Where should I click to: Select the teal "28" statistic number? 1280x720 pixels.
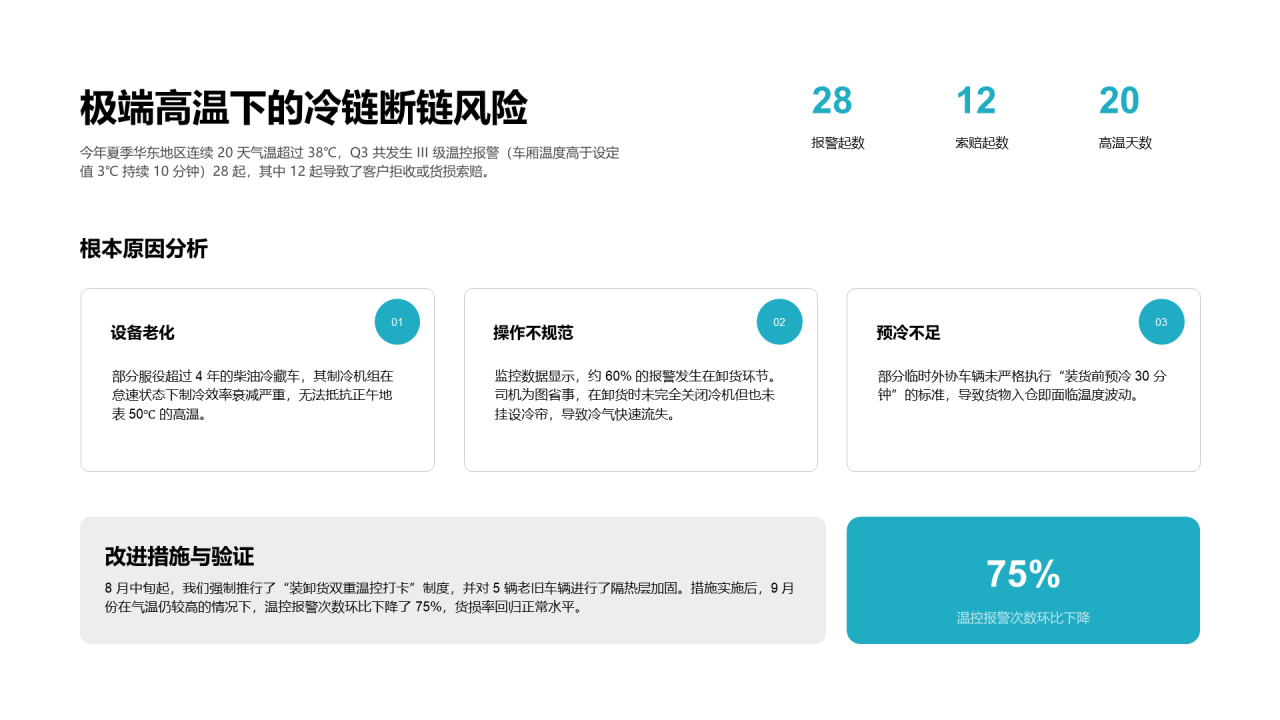(x=833, y=101)
